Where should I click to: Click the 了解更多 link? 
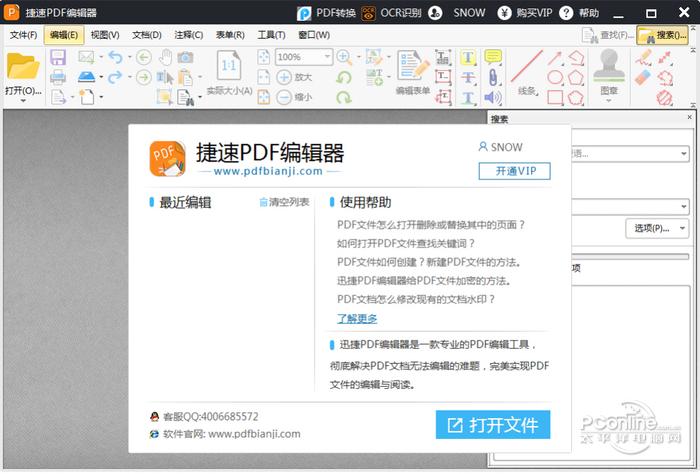tap(357, 319)
